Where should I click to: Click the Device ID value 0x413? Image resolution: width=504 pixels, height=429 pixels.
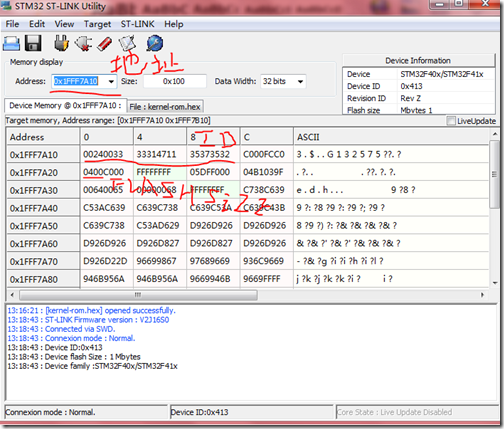coord(411,86)
